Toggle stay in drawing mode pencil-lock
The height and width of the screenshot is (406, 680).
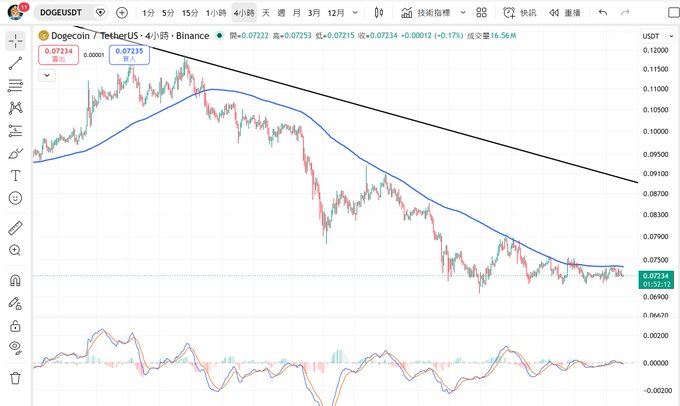click(x=16, y=303)
